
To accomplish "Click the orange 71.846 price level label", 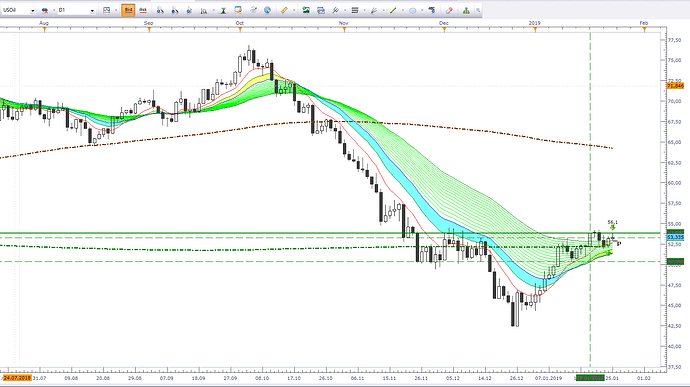I will pyautogui.click(x=675, y=86).
